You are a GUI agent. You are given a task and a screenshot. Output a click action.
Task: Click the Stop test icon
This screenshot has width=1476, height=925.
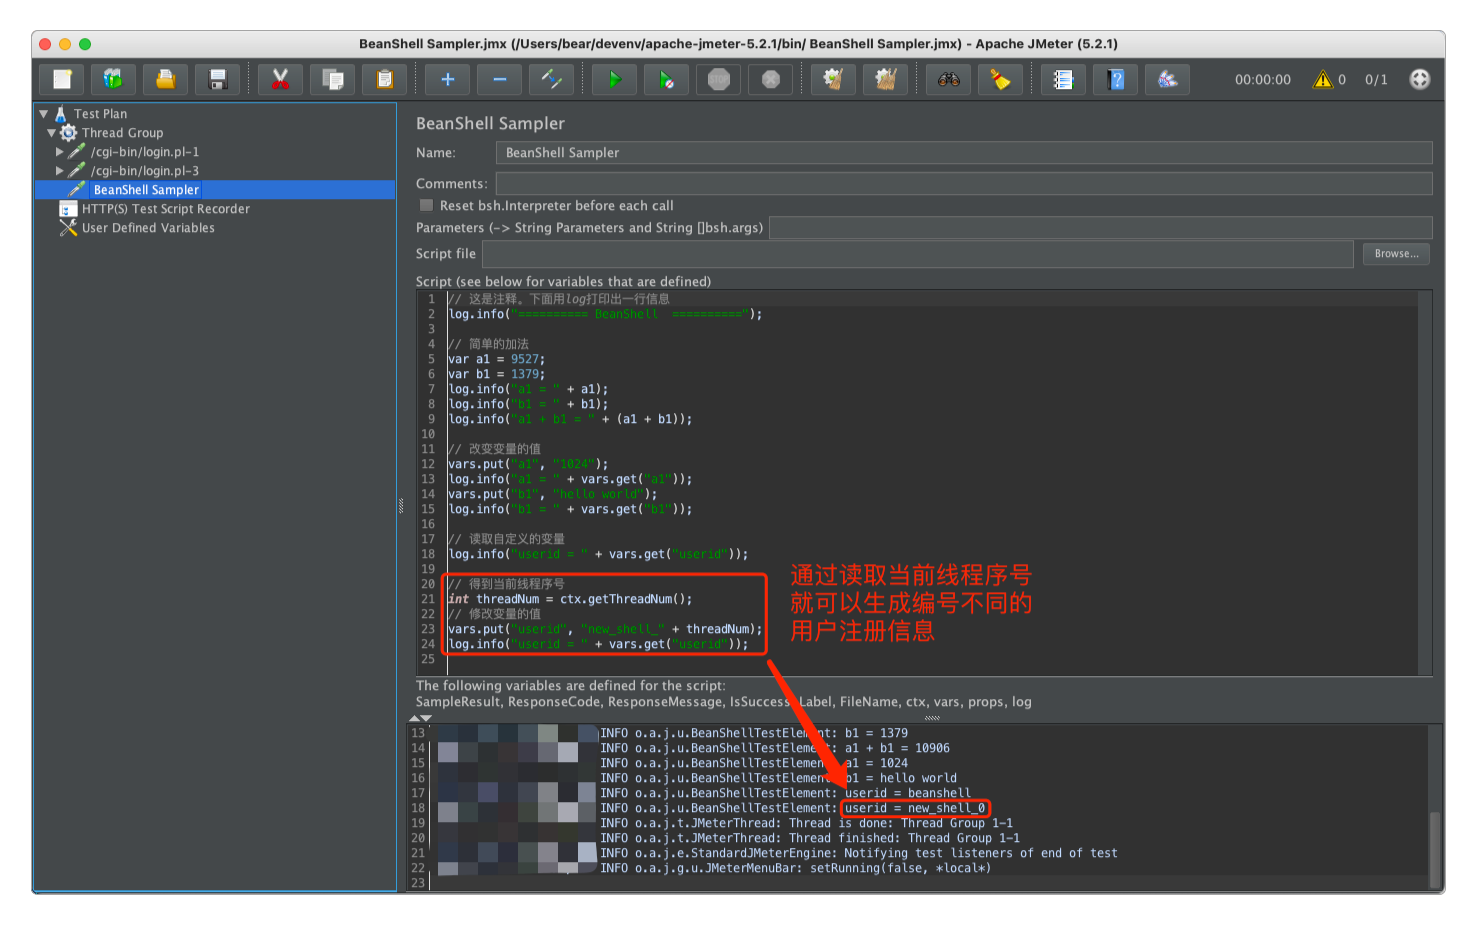pyautogui.click(x=719, y=79)
